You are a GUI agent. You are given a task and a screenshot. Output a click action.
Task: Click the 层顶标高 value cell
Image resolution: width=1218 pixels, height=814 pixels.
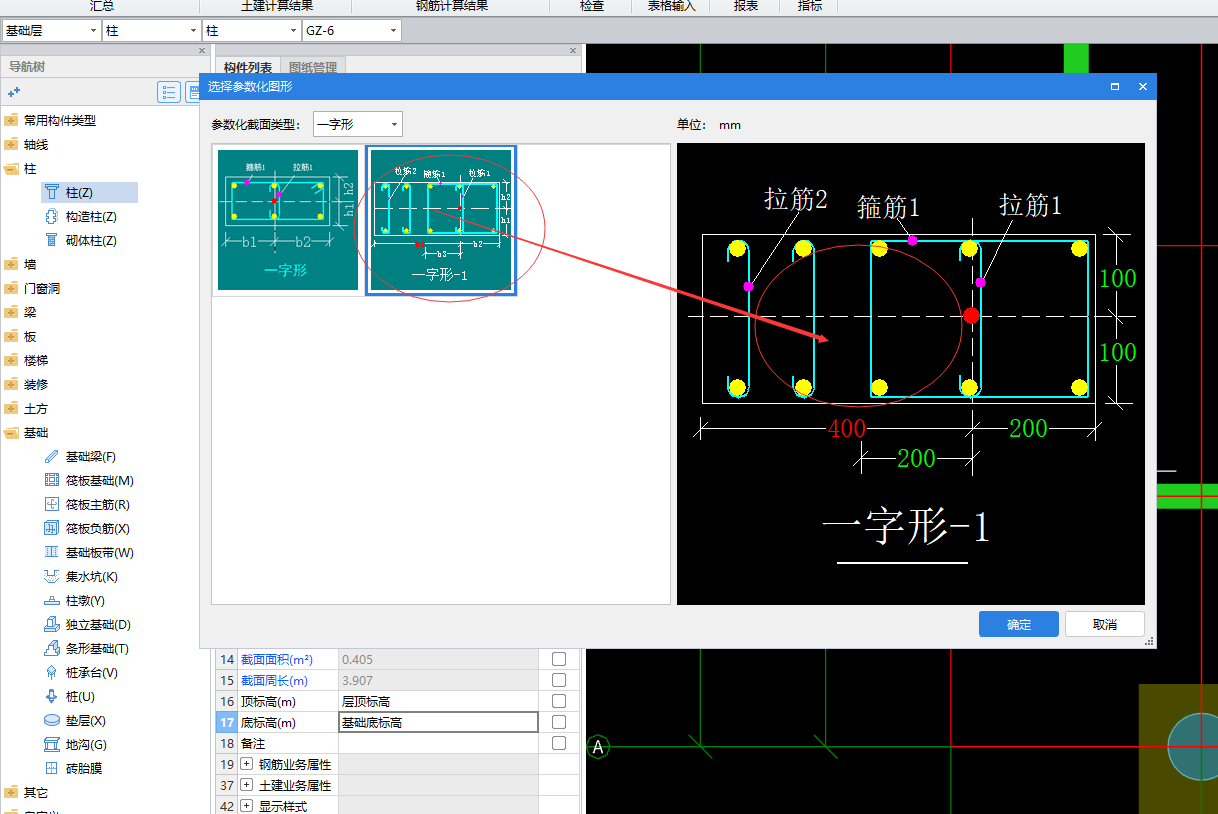click(x=438, y=701)
